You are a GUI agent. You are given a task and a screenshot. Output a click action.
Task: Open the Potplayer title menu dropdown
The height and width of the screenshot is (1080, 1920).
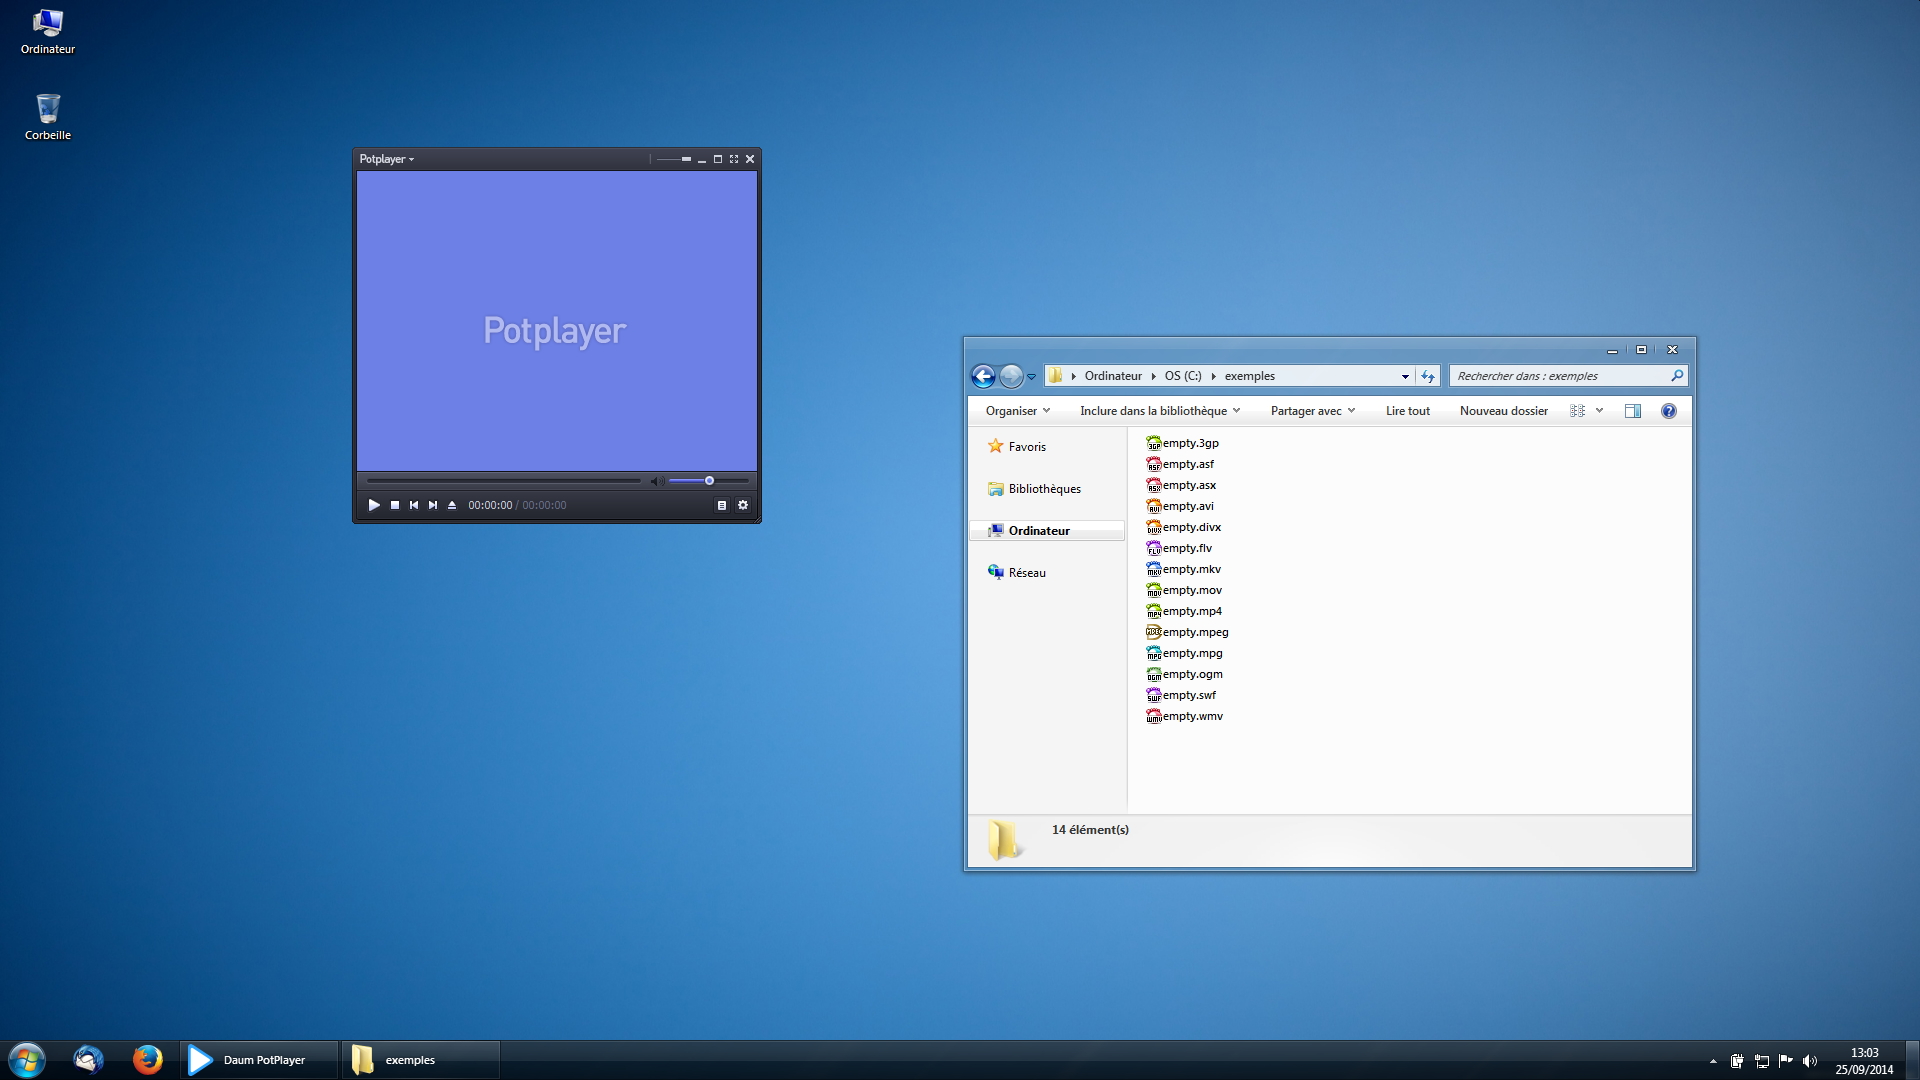point(386,159)
